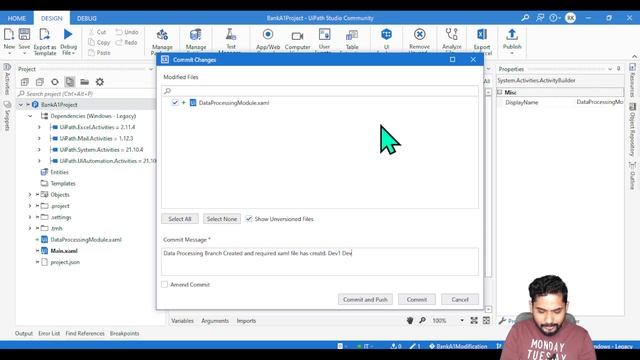
Task: Open the Output panel tab
Action: click(24, 333)
